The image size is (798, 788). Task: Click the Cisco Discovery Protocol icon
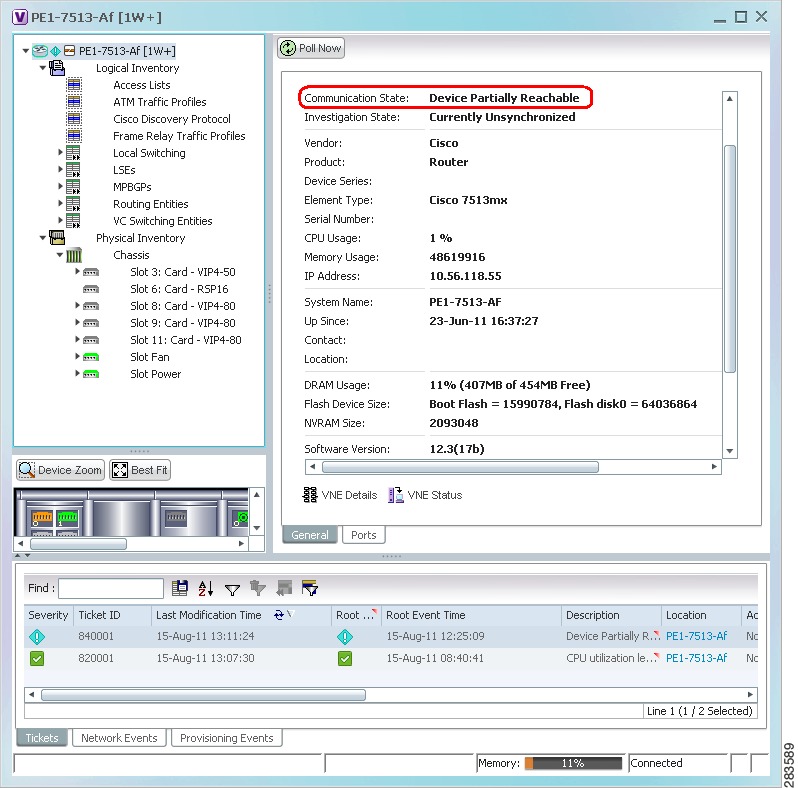74,119
